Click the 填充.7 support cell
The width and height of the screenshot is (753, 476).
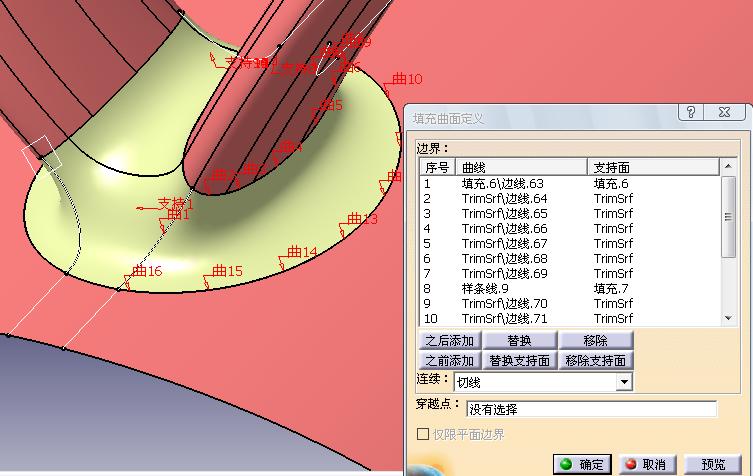pos(611,288)
